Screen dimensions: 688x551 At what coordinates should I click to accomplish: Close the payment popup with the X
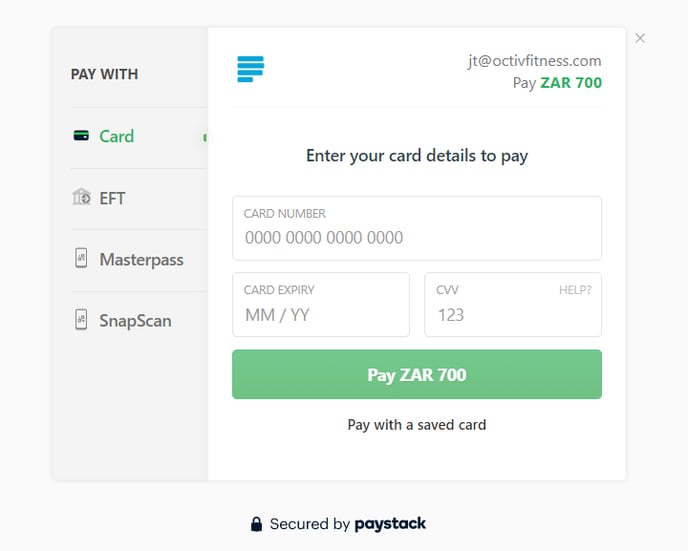click(x=640, y=38)
